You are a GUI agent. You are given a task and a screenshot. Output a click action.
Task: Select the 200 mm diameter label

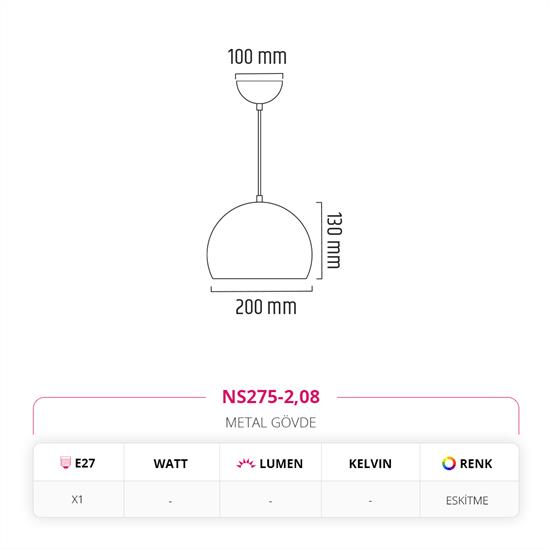[266, 307]
